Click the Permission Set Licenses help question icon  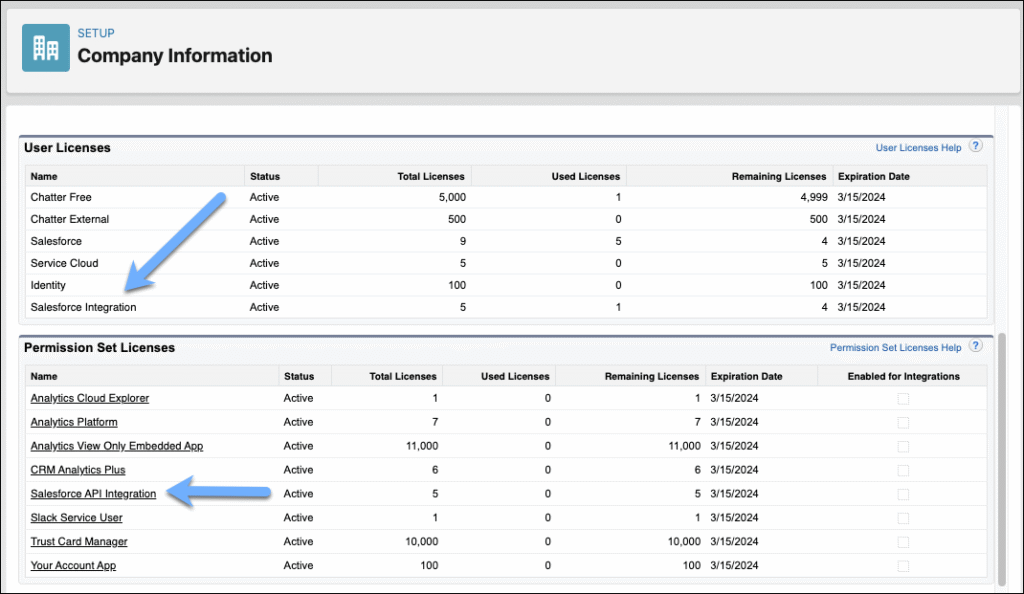click(x=976, y=347)
